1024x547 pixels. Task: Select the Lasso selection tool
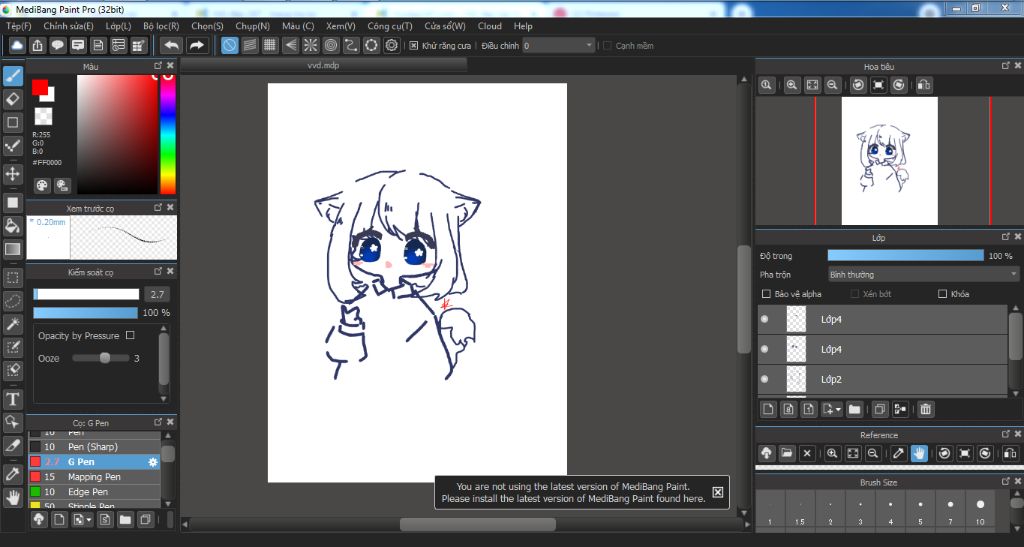[x=12, y=301]
